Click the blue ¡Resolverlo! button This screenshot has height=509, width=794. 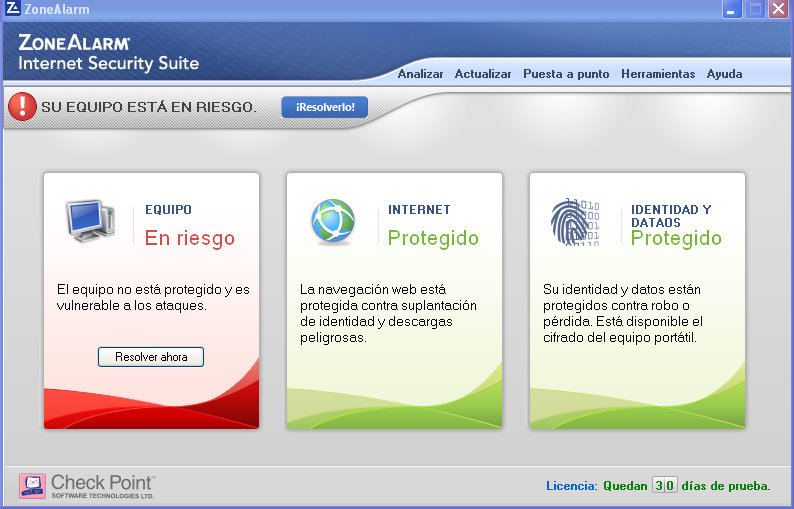[325, 107]
